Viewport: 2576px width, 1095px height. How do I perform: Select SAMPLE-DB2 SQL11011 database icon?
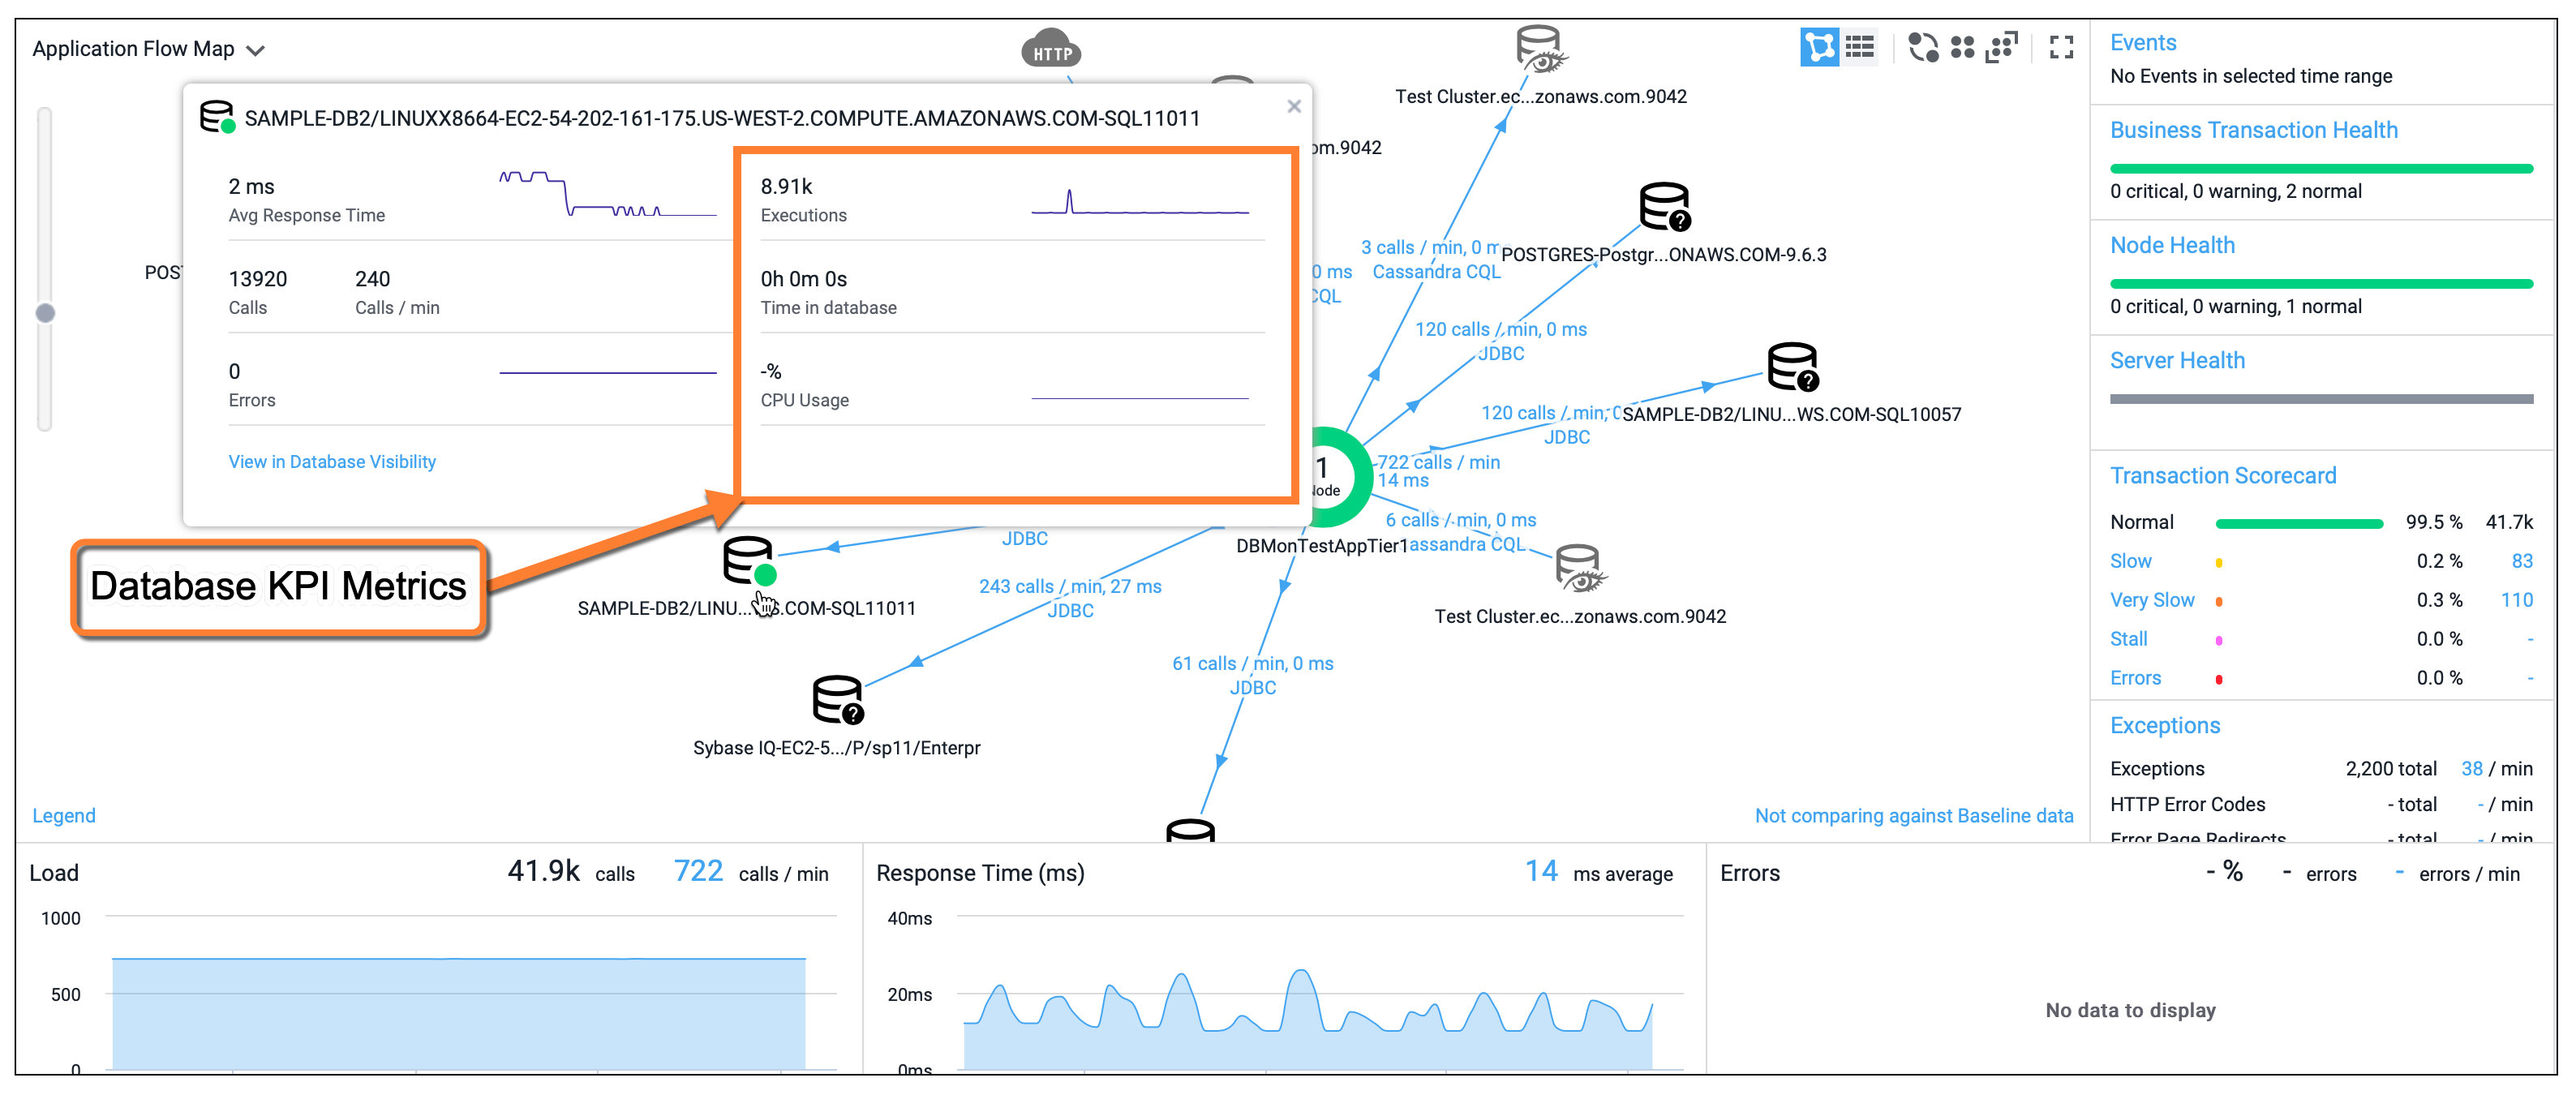(749, 561)
